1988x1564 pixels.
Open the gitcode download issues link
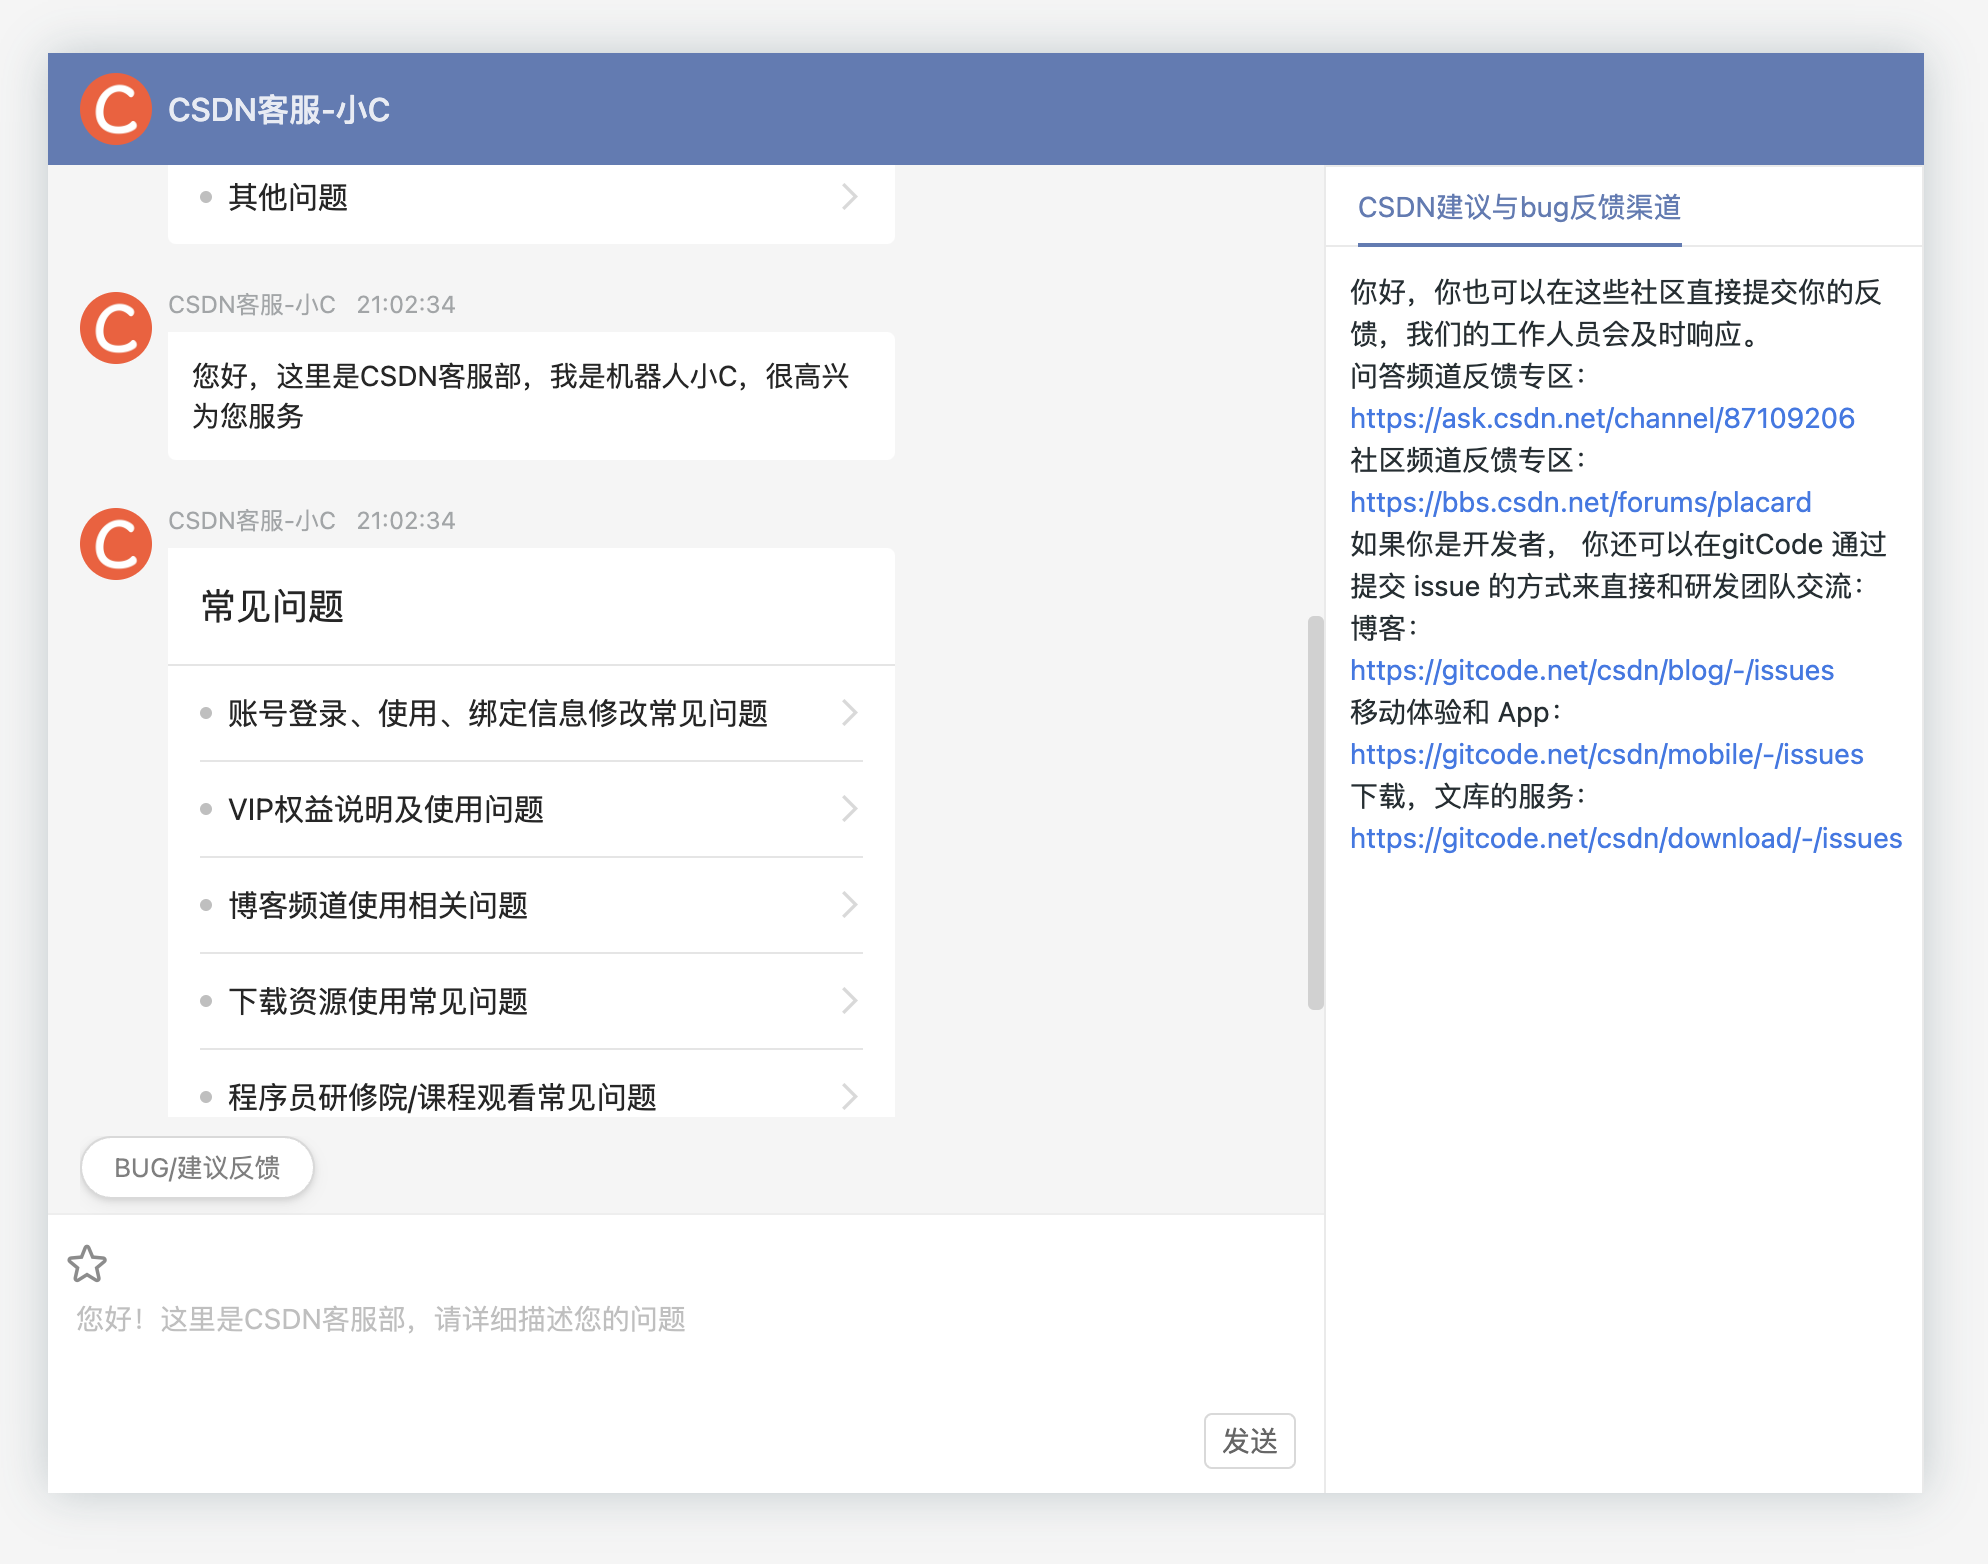[x=1626, y=838]
